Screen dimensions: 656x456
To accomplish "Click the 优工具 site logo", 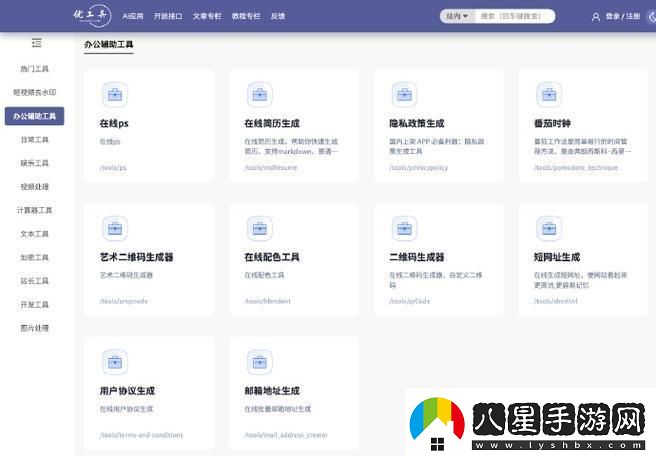I will point(89,15).
